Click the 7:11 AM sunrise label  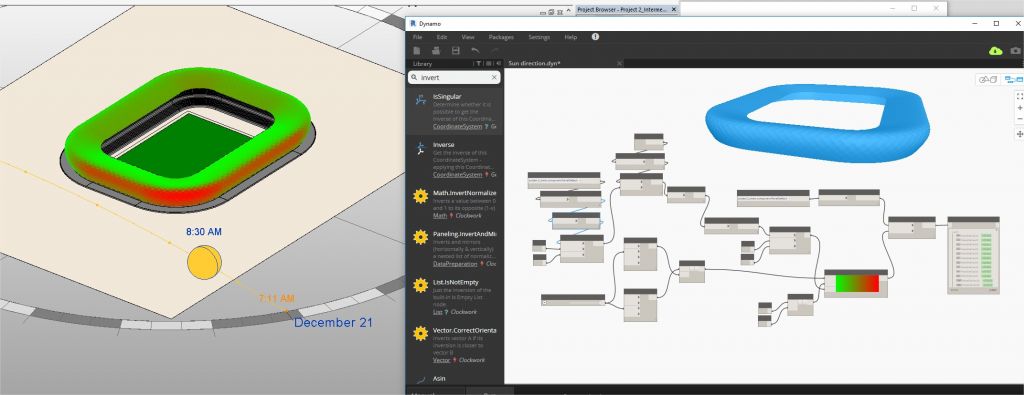[276, 298]
